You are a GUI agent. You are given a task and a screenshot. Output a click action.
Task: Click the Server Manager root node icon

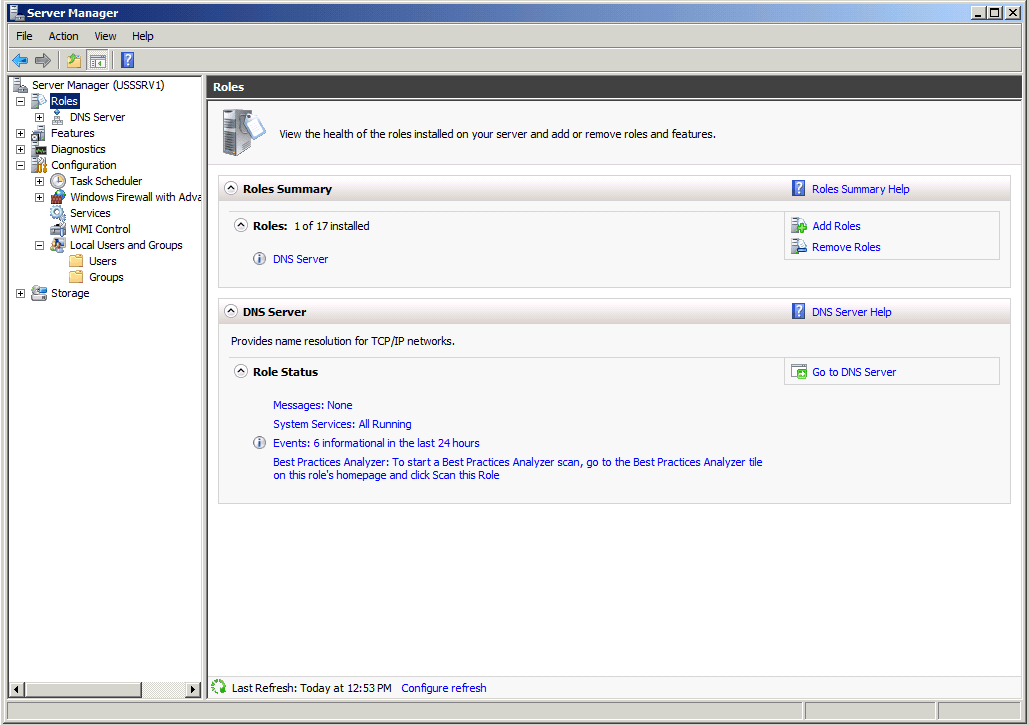click(20, 85)
